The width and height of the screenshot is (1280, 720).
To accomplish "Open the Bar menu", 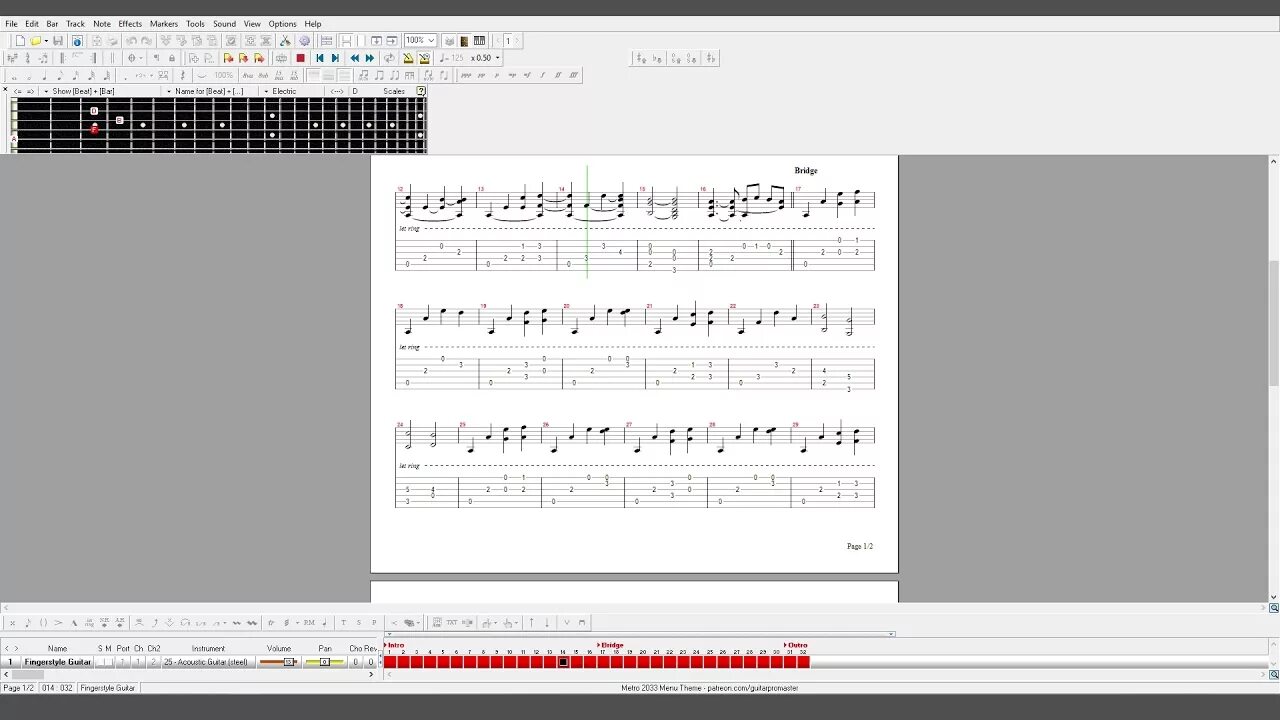I will (x=52, y=24).
